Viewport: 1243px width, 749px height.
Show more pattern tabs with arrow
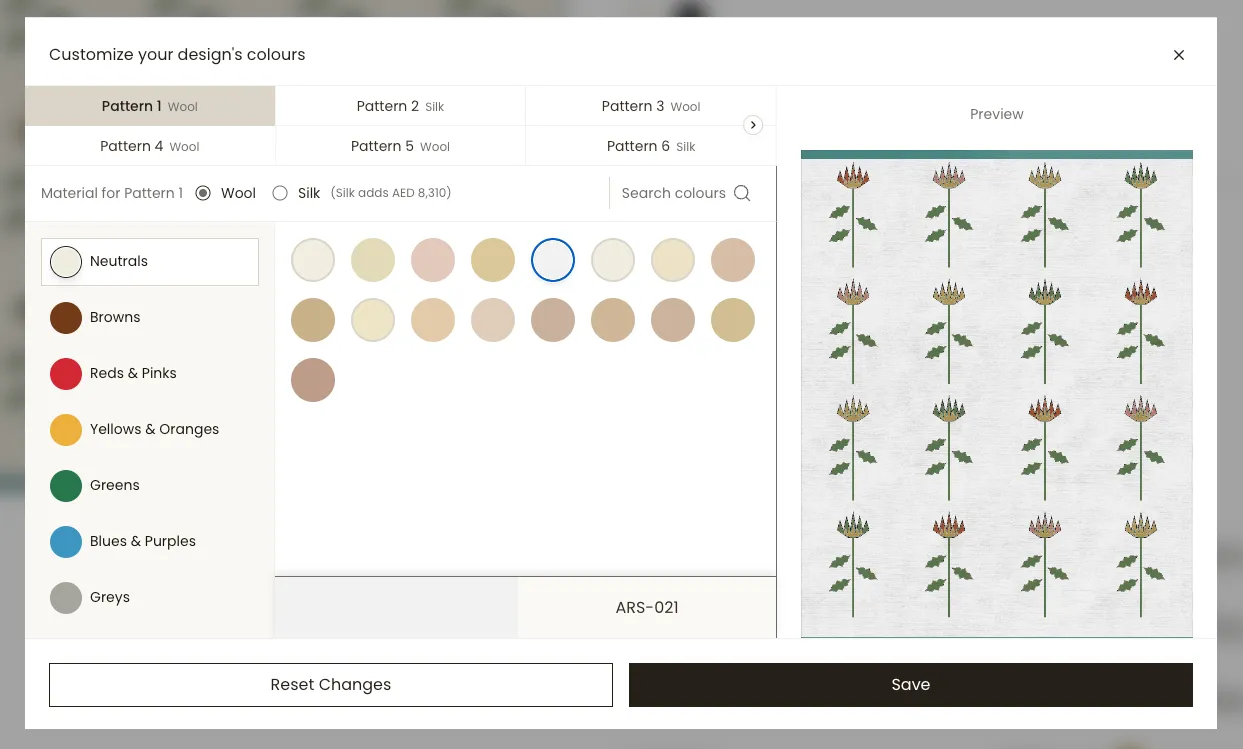point(753,125)
